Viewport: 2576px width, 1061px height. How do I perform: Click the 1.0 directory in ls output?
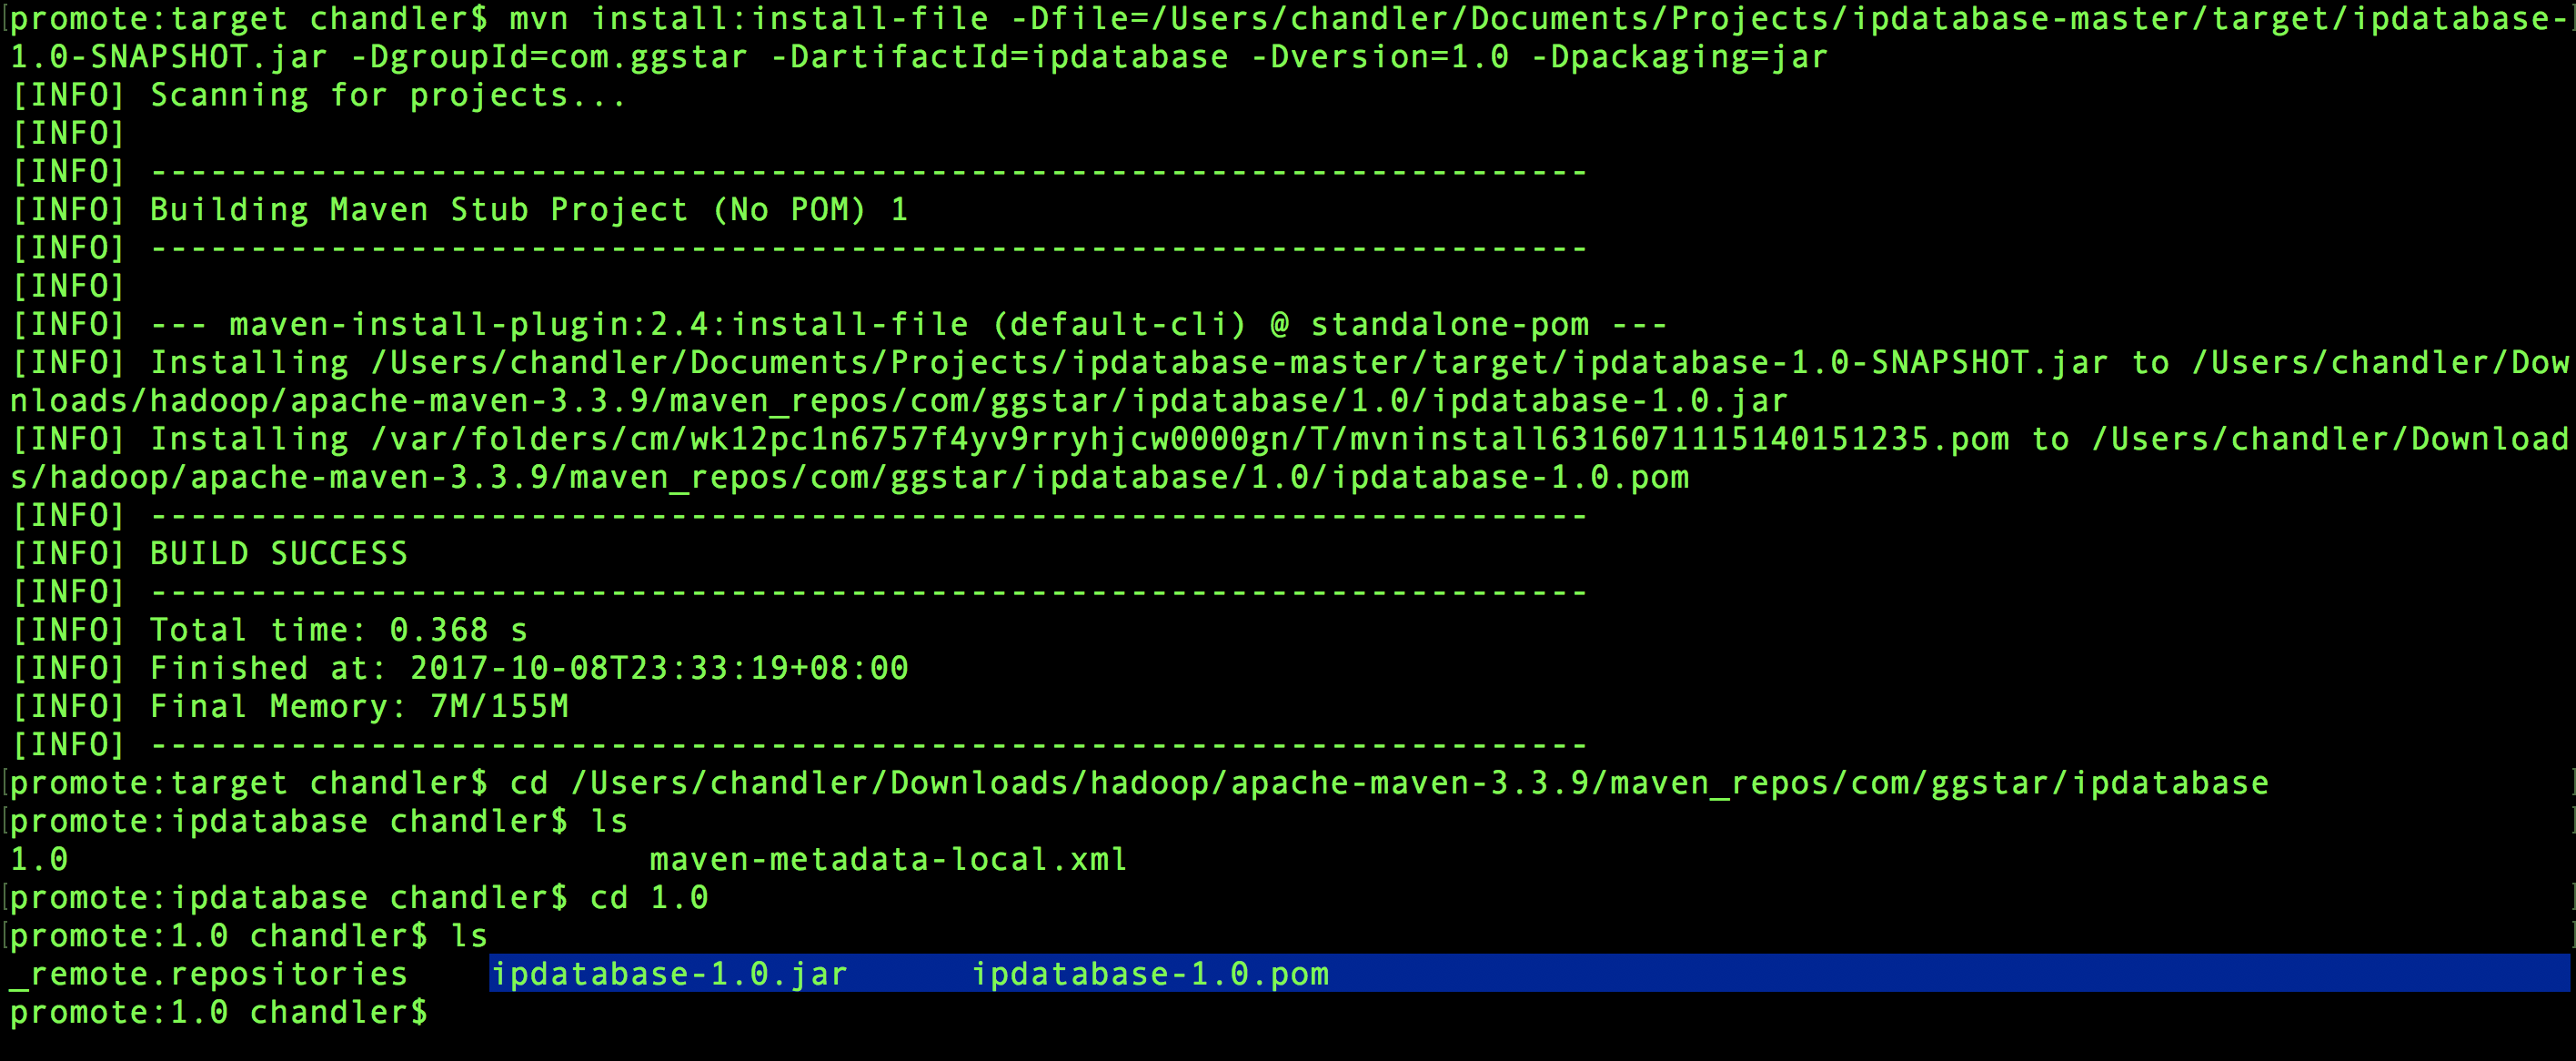(38, 859)
